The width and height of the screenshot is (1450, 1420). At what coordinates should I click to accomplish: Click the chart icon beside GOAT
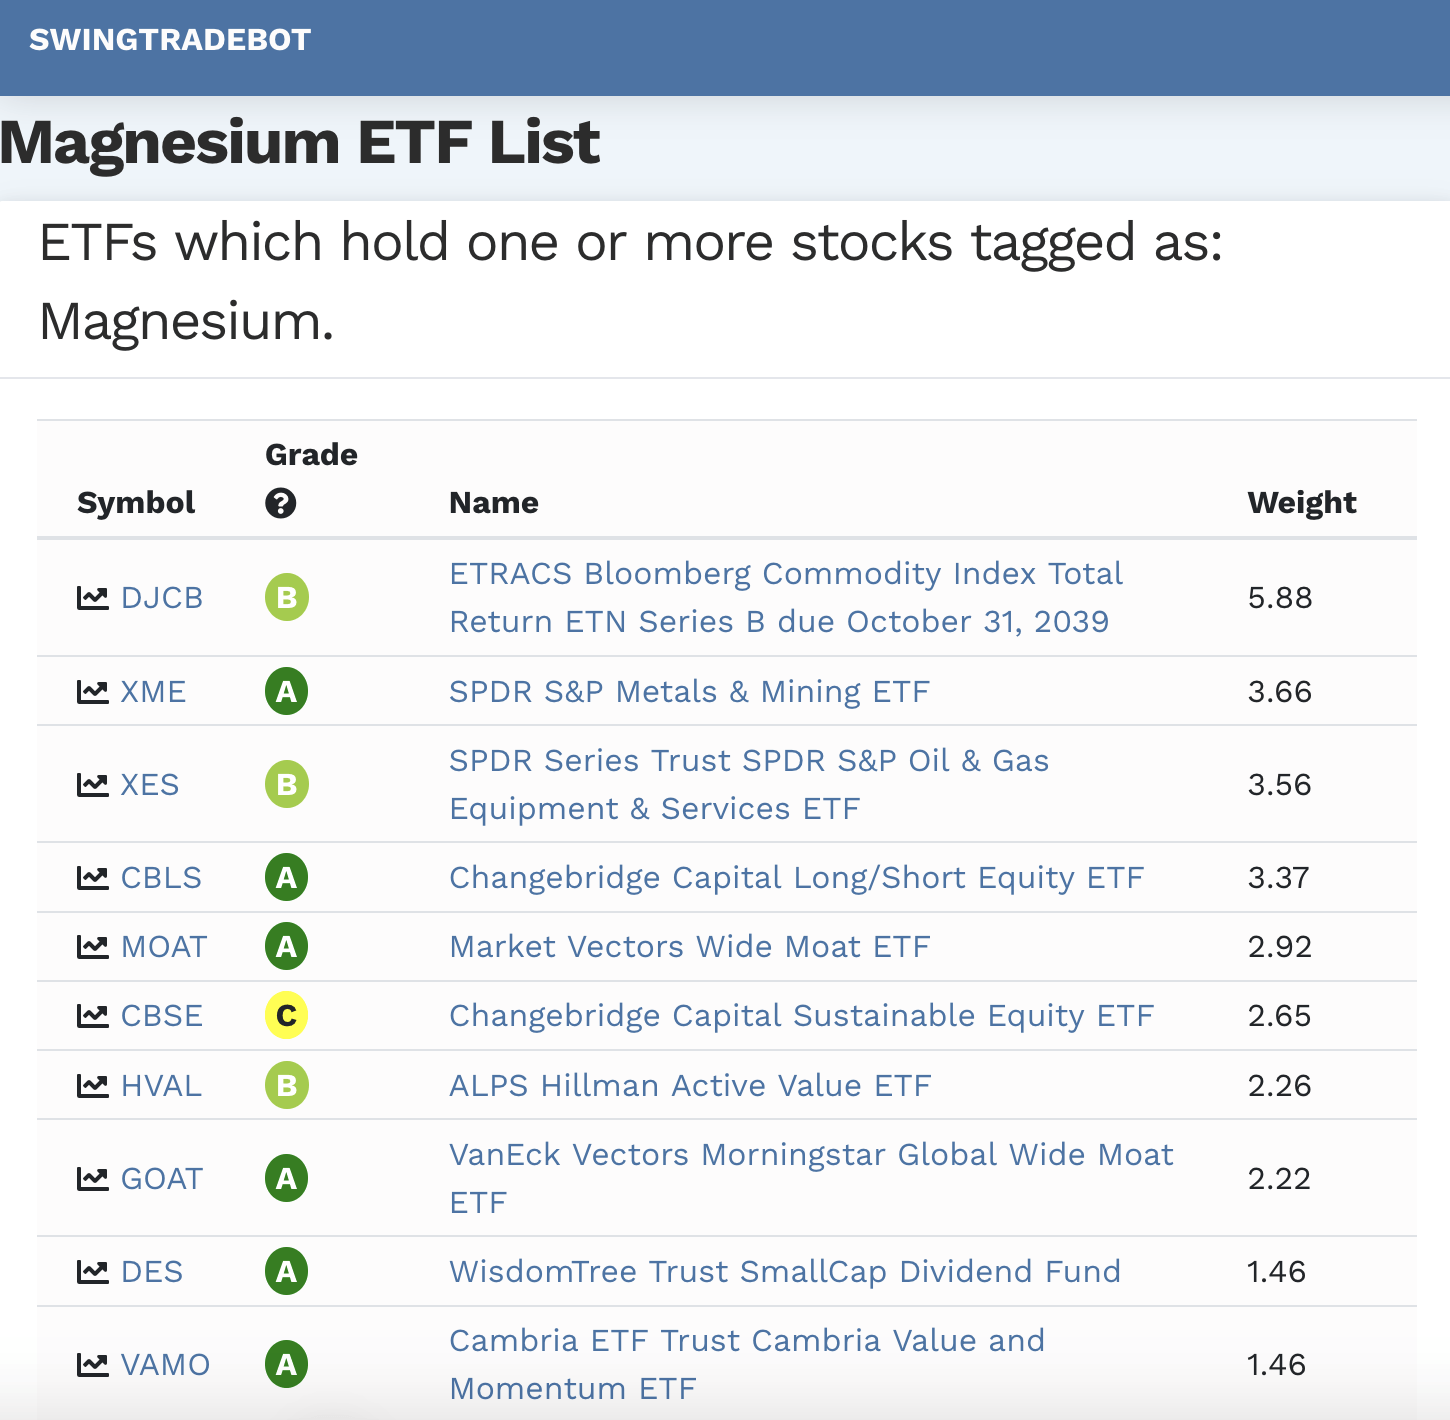[x=93, y=1179]
